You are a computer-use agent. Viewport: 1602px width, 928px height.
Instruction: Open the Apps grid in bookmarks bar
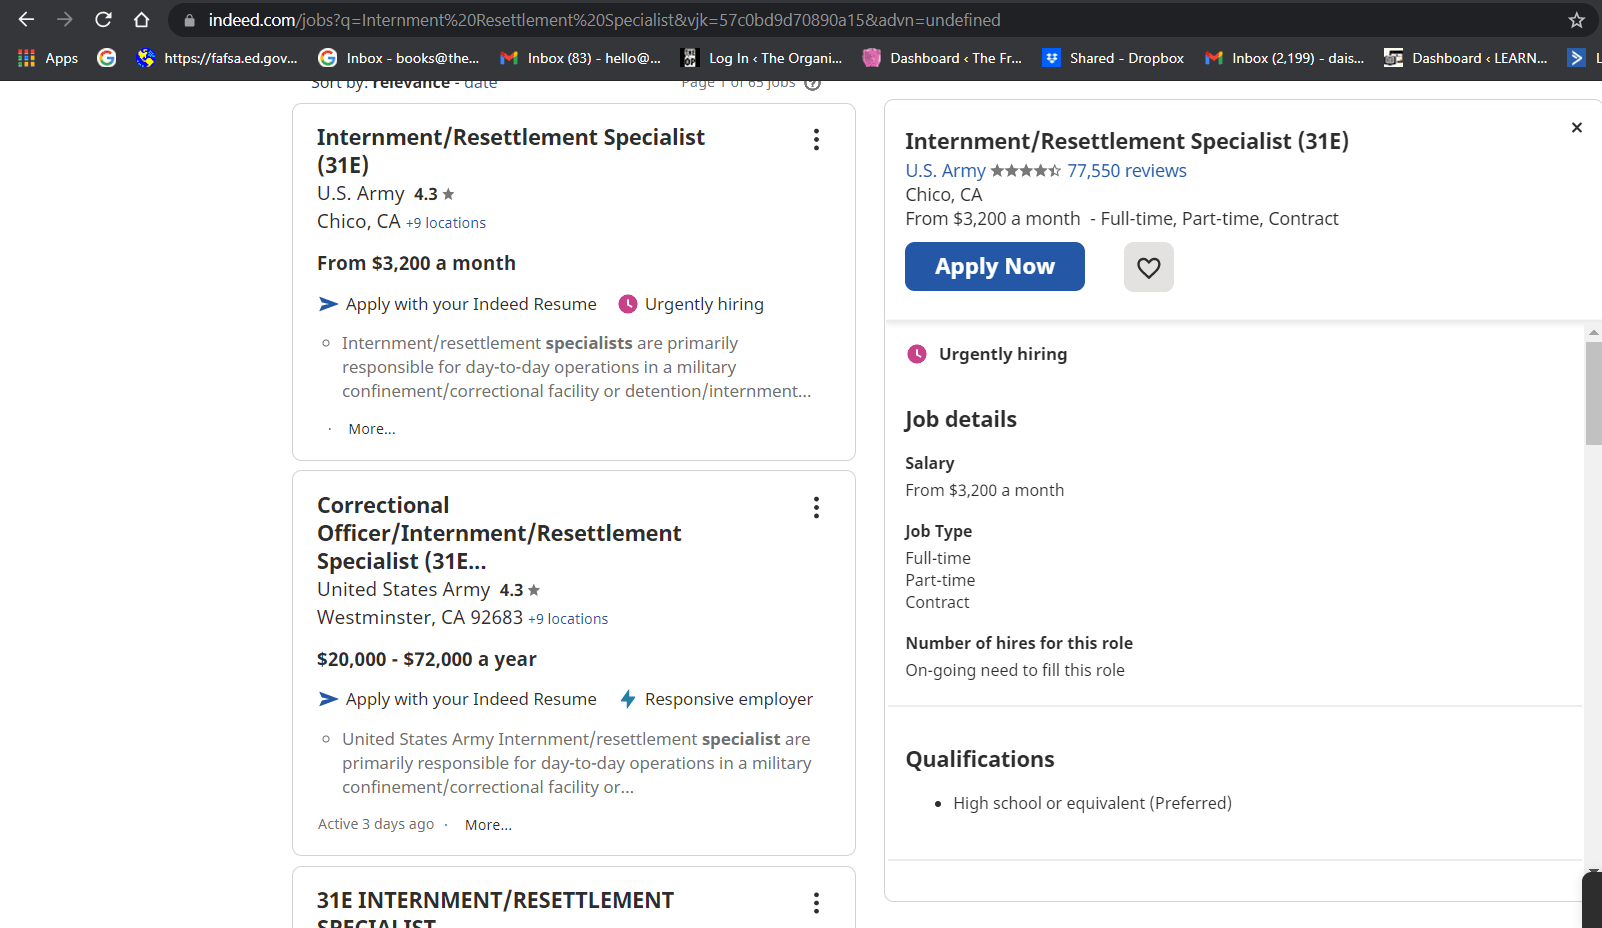click(x=48, y=58)
